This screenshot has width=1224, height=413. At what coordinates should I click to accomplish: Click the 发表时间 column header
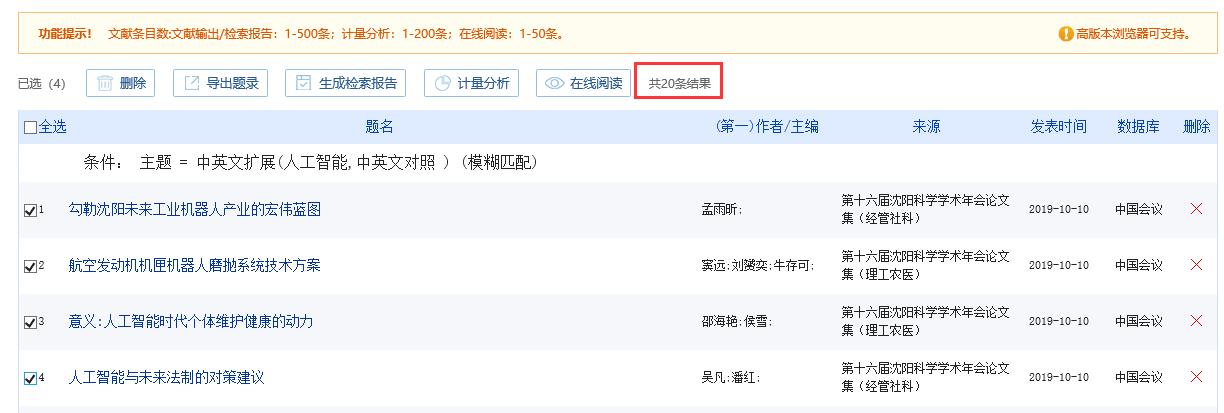[x=1058, y=127]
